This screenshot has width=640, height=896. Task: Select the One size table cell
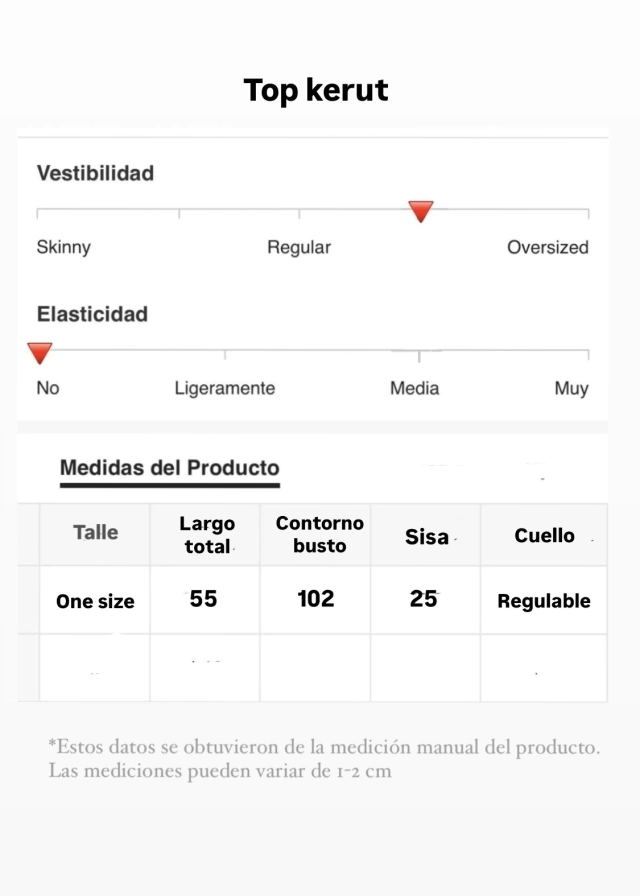click(95, 601)
